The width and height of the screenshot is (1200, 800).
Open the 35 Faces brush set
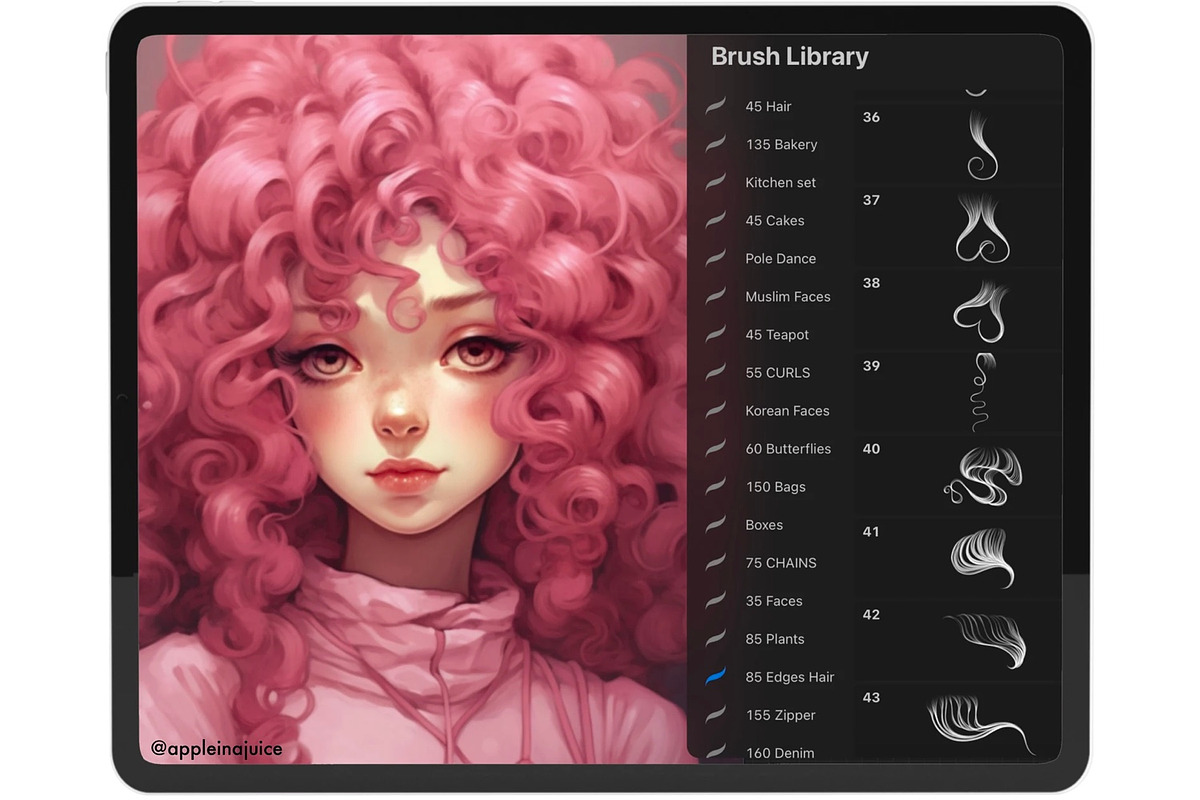[x=774, y=601]
